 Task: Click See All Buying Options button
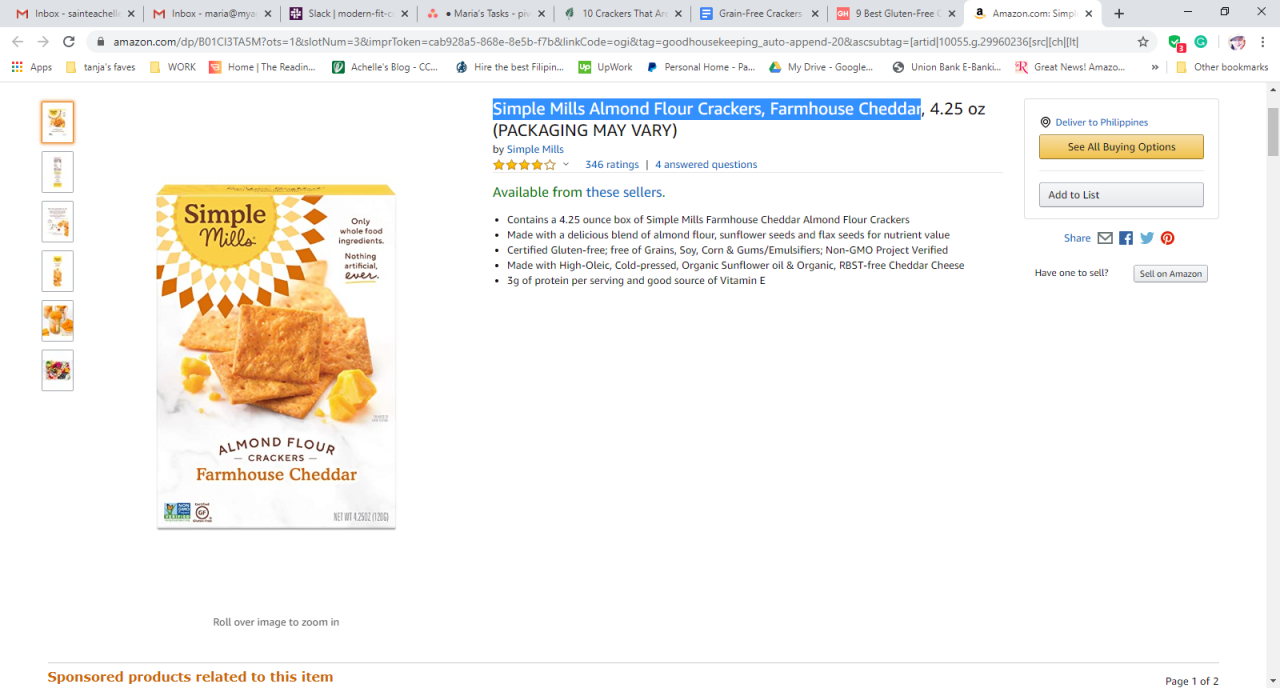point(1121,147)
